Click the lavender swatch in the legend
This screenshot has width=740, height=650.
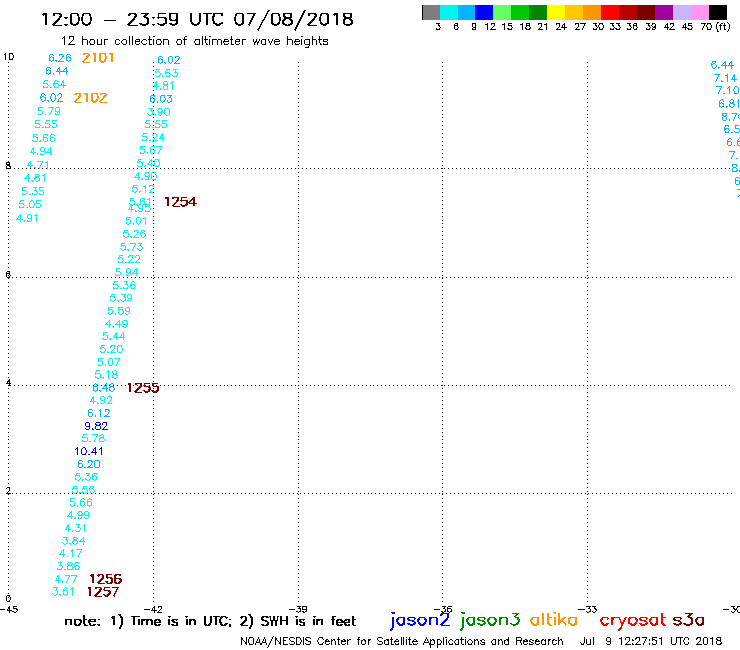pos(681,12)
